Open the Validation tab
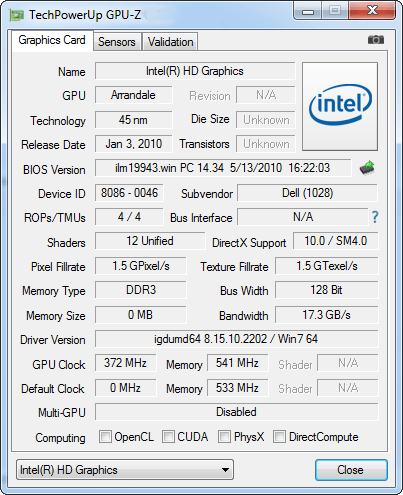 pyautogui.click(x=170, y=42)
